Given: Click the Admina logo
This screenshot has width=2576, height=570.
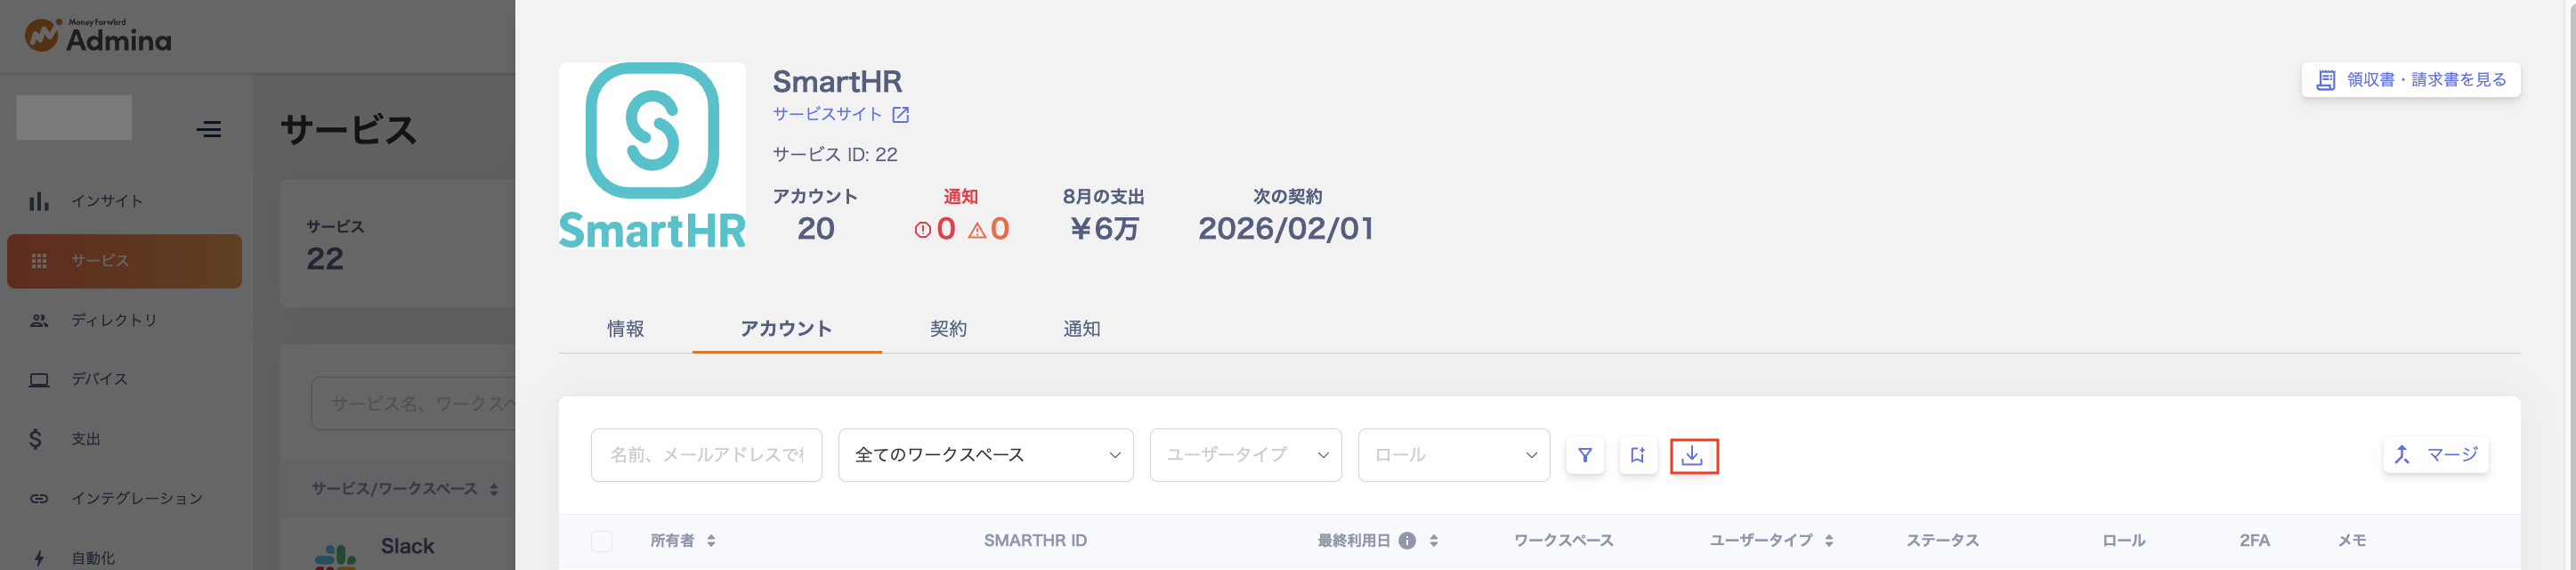Looking at the screenshot, I should click(x=98, y=36).
